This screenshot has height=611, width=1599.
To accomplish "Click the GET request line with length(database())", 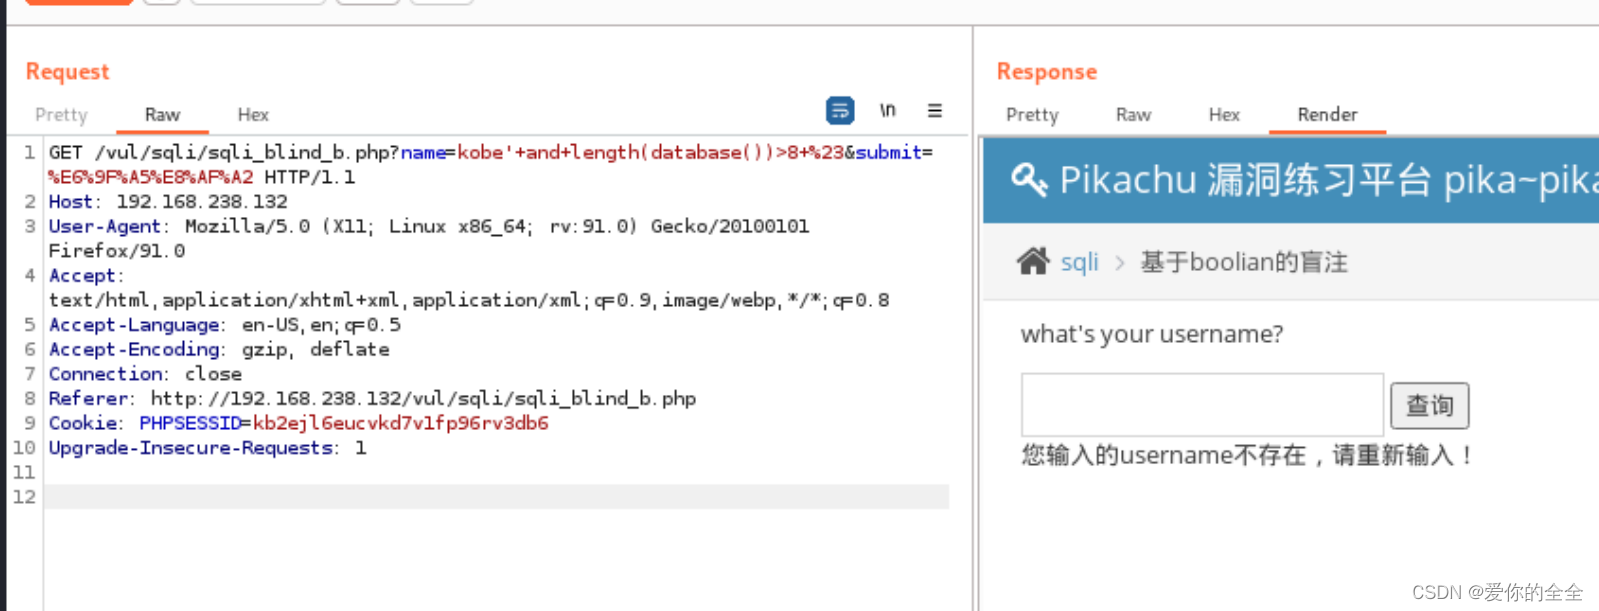I will point(491,152).
